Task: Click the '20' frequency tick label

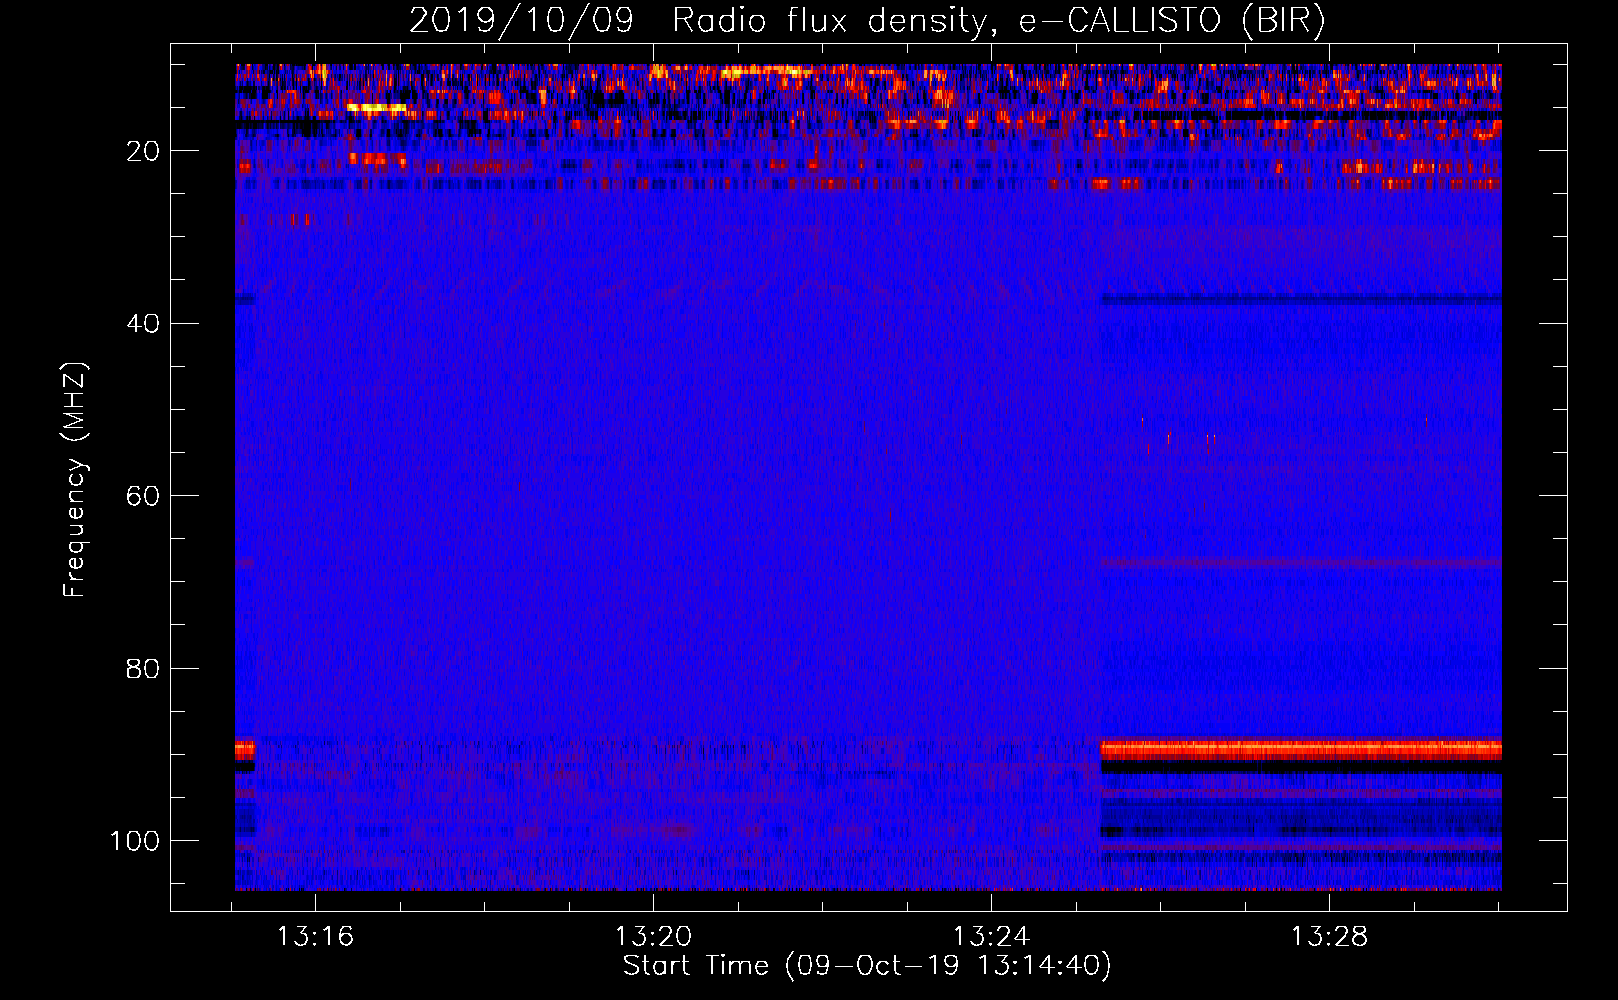Action: point(143,151)
